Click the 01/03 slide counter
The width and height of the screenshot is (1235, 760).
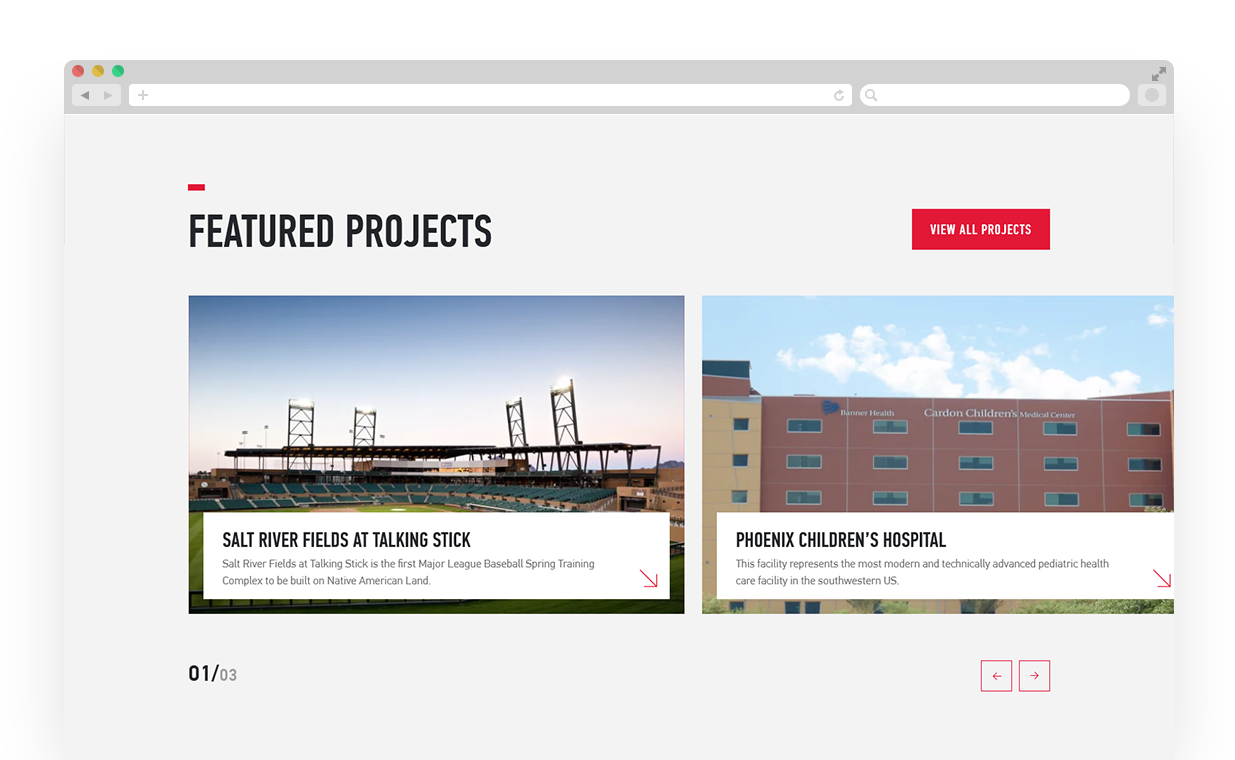pos(213,674)
